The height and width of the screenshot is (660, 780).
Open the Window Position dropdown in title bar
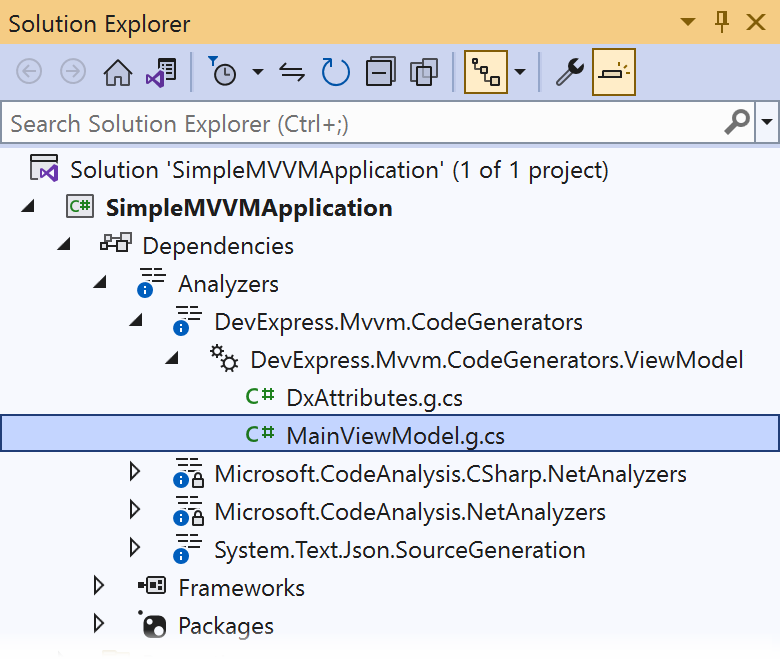[x=688, y=22]
